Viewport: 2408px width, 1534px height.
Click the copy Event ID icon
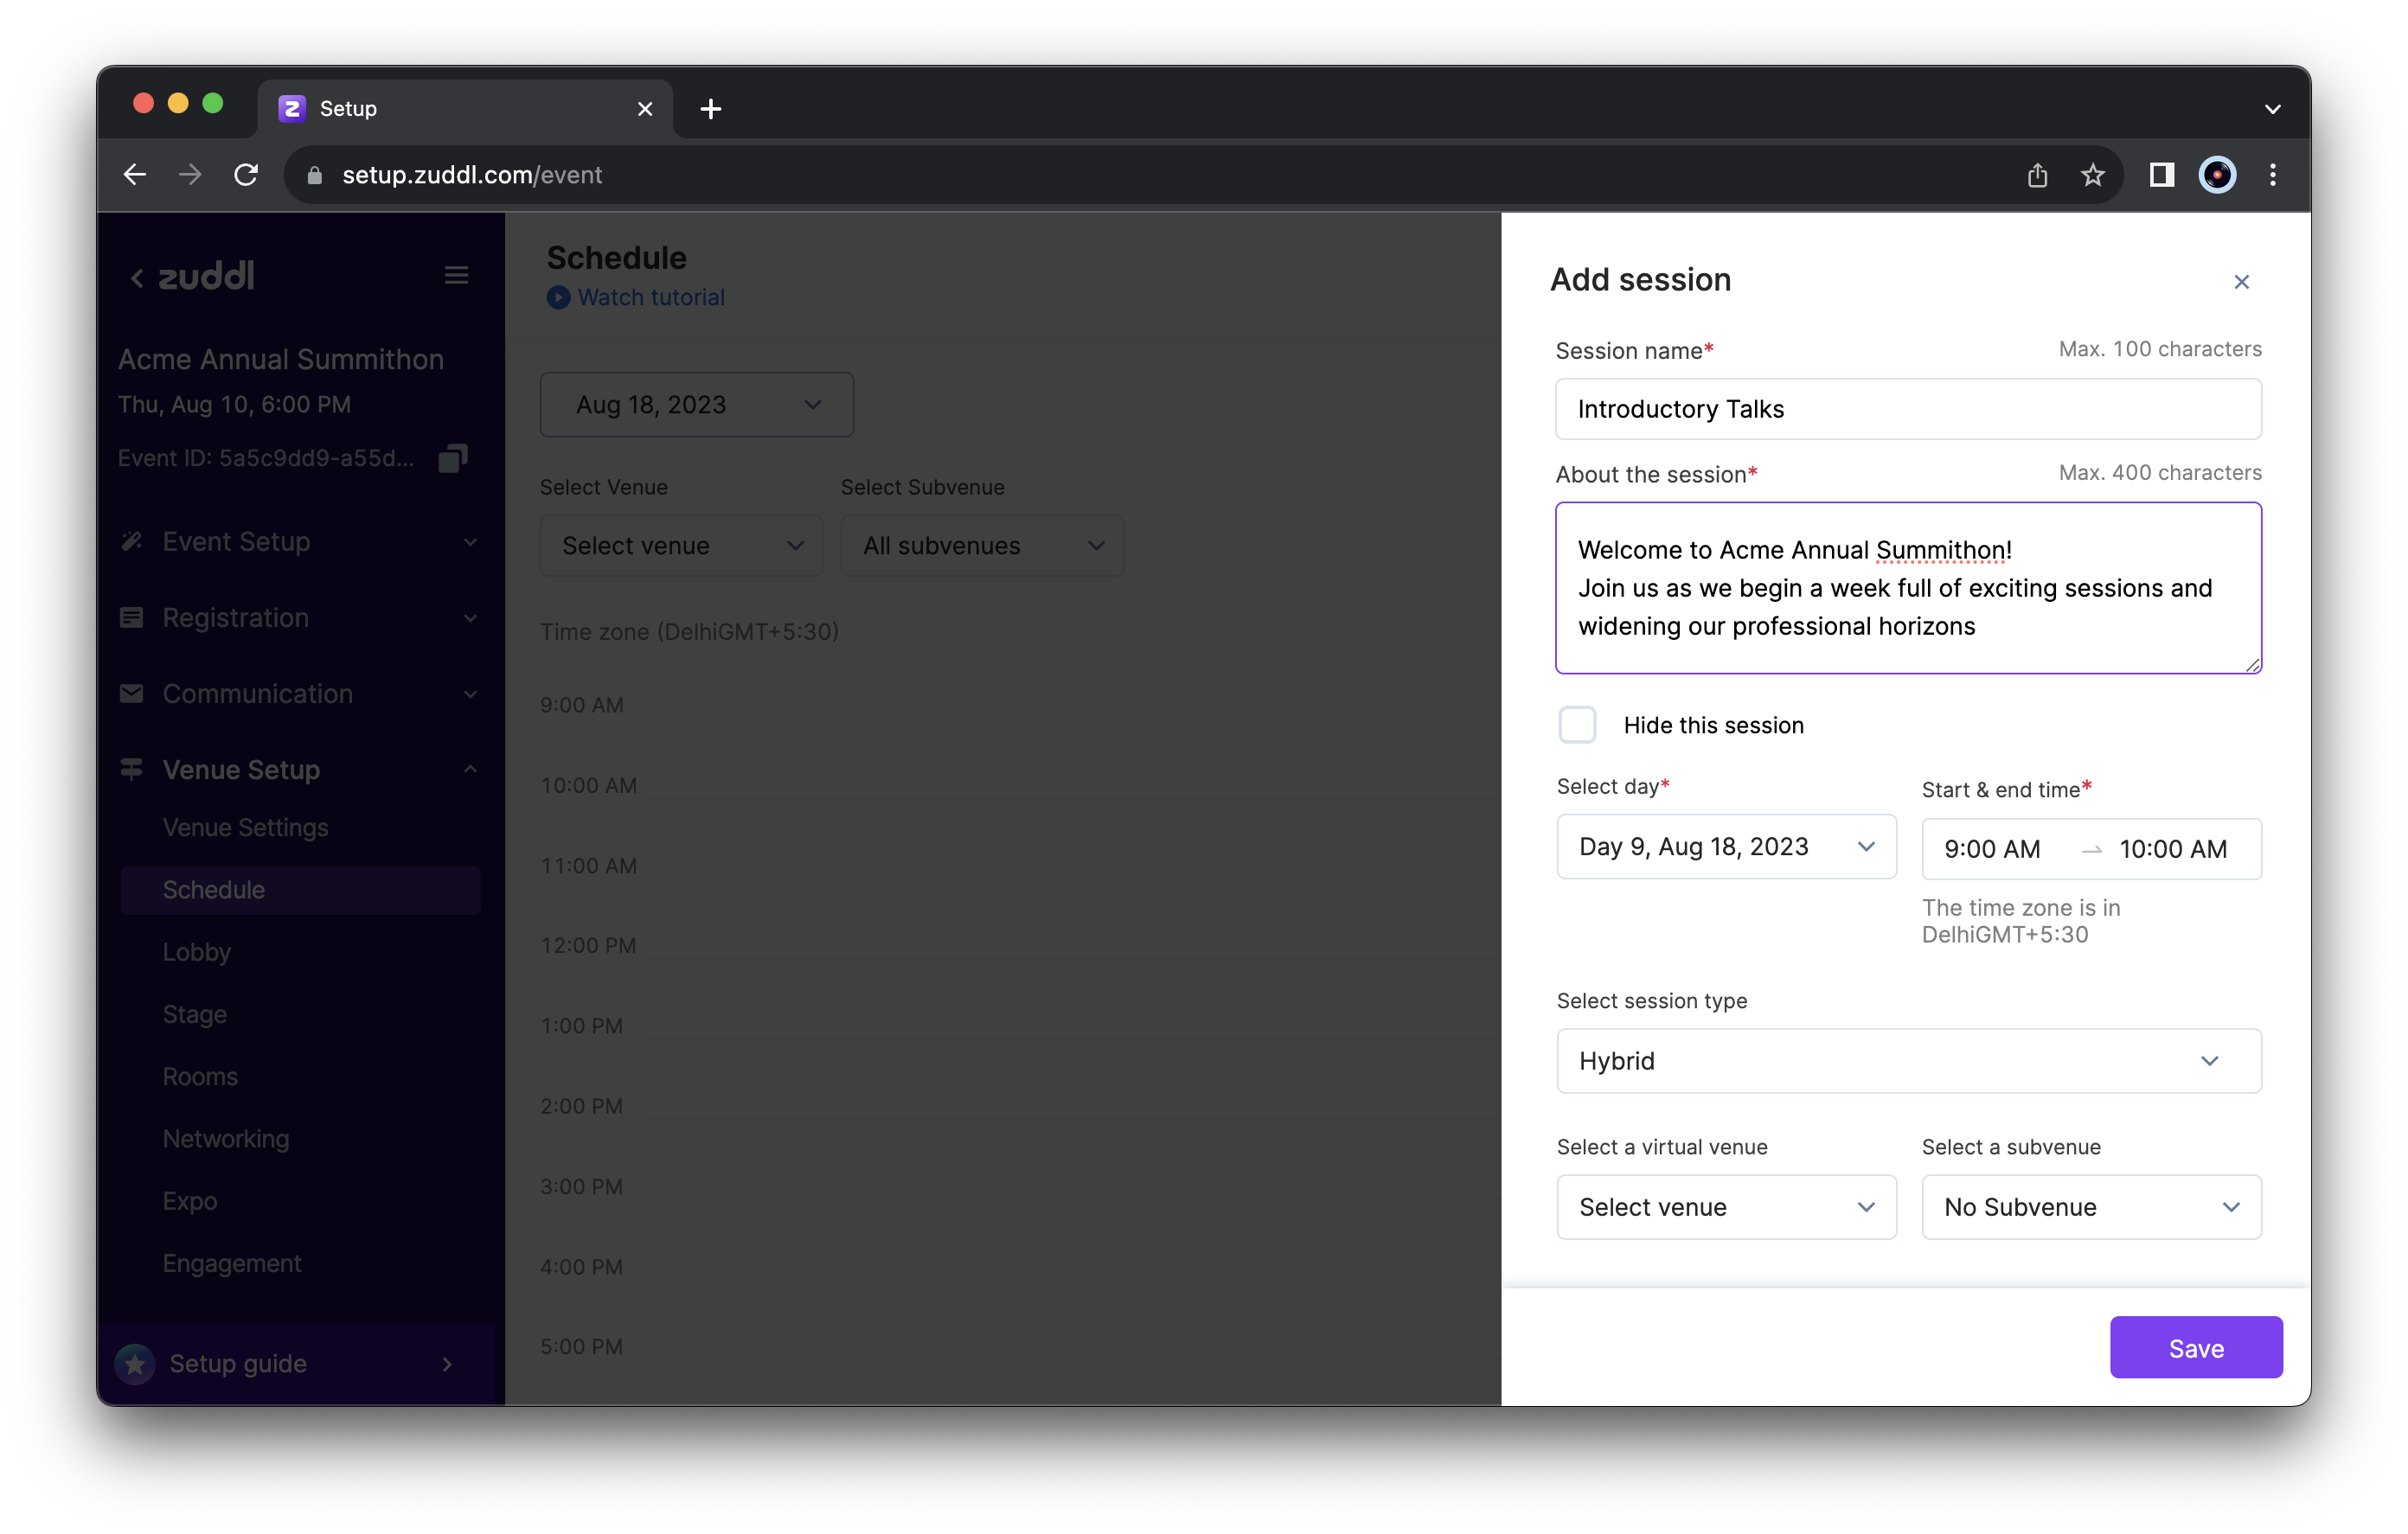click(x=452, y=457)
